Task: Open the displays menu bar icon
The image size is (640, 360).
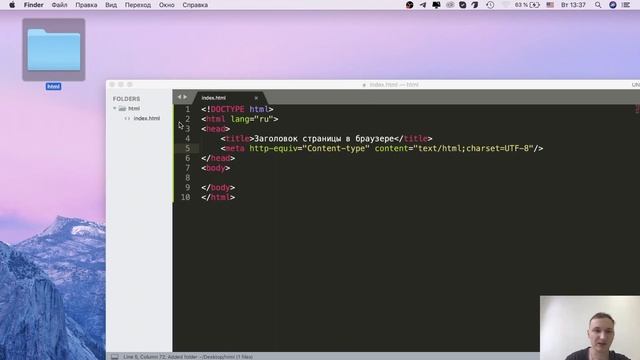Action: point(436,5)
